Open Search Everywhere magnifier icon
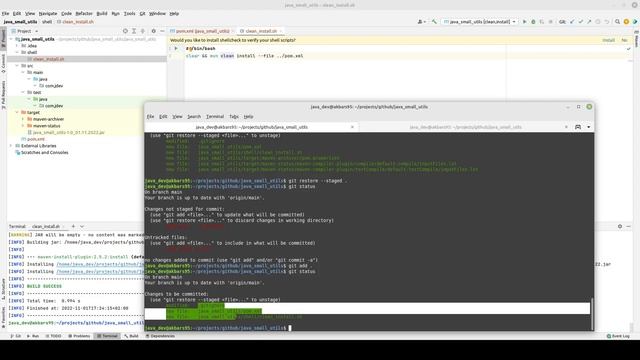The height and width of the screenshot is (360, 640). coord(618,22)
